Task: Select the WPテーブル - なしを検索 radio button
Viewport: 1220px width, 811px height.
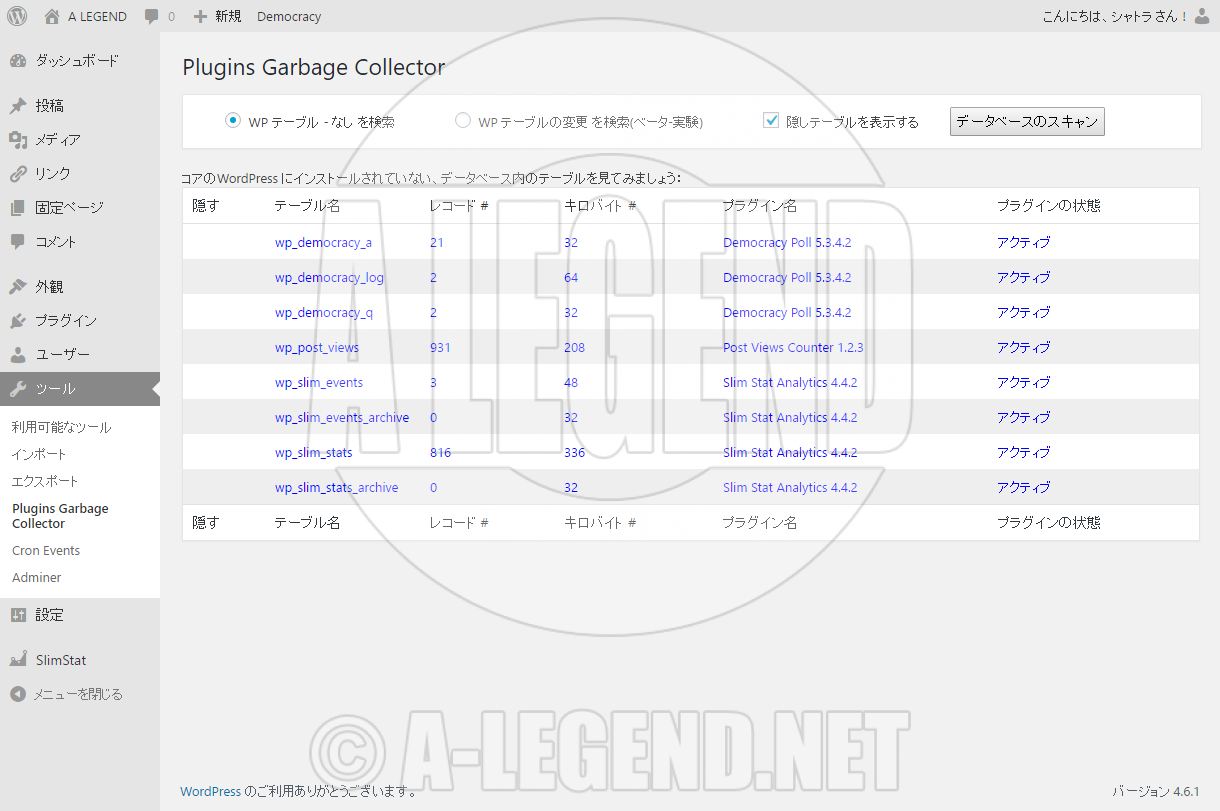Action: coord(233,120)
